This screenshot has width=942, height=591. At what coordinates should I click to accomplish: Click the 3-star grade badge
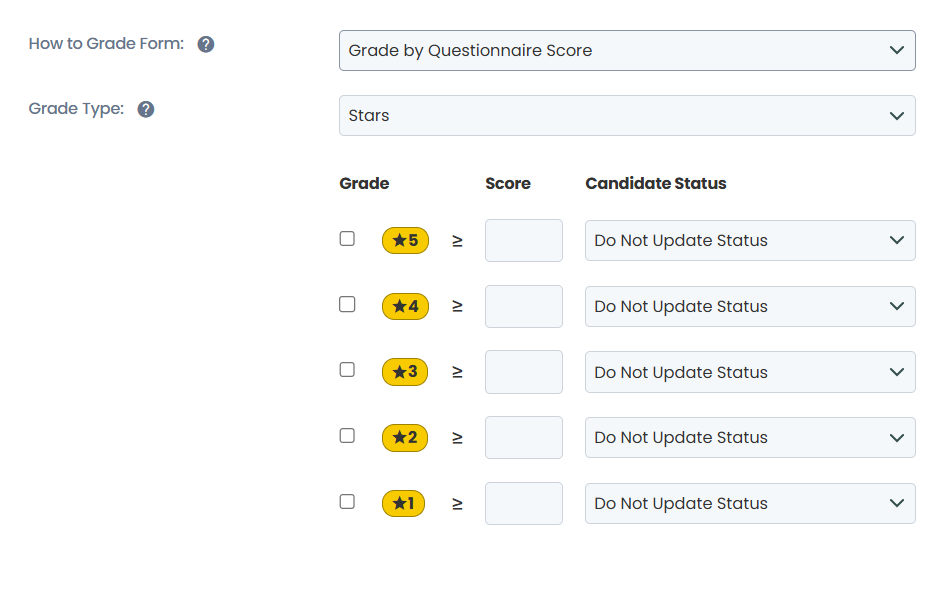point(405,372)
